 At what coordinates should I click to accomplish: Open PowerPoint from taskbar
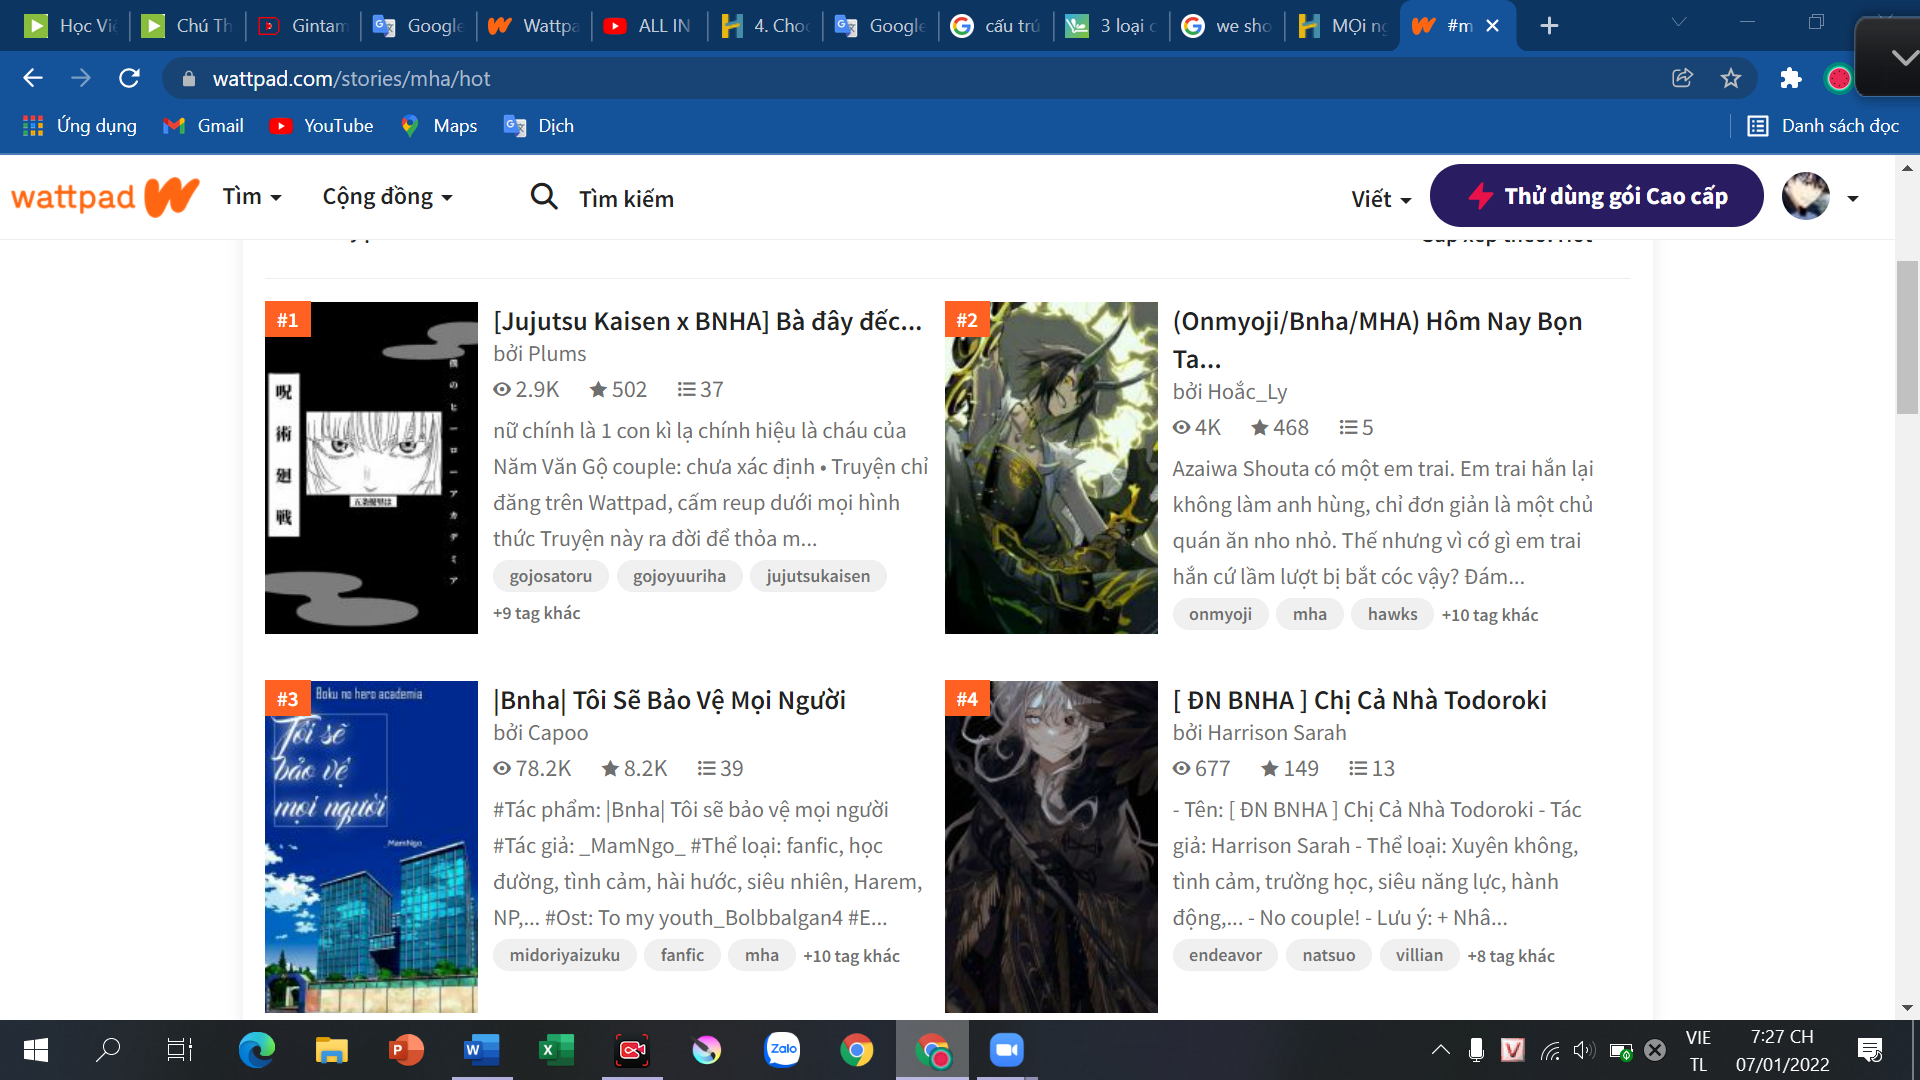point(406,1050)
